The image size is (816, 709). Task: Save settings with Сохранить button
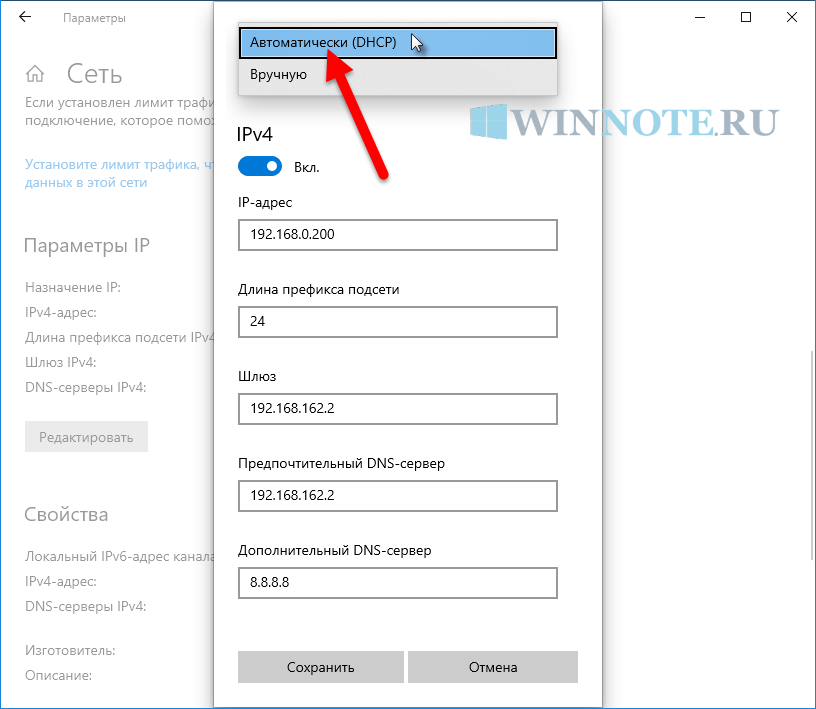[x=321, y=667]
